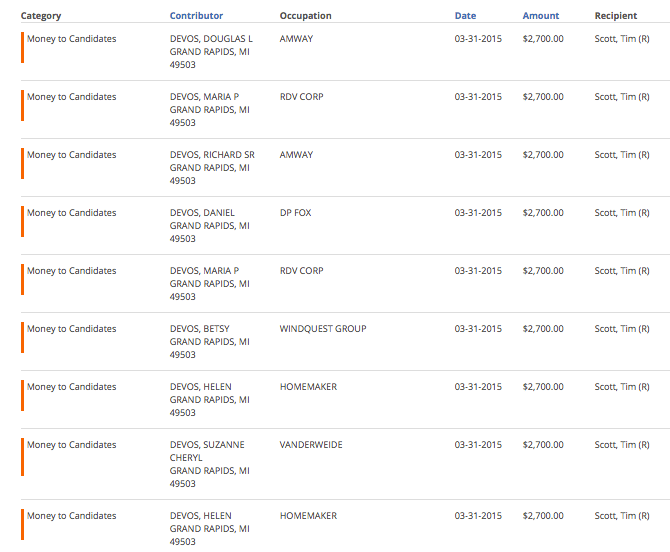Viewport: 670px width, 552px height.
Task: Click Money to Candidates in Richard SR row
Action: pyautogui.click(x=71, y=155)
